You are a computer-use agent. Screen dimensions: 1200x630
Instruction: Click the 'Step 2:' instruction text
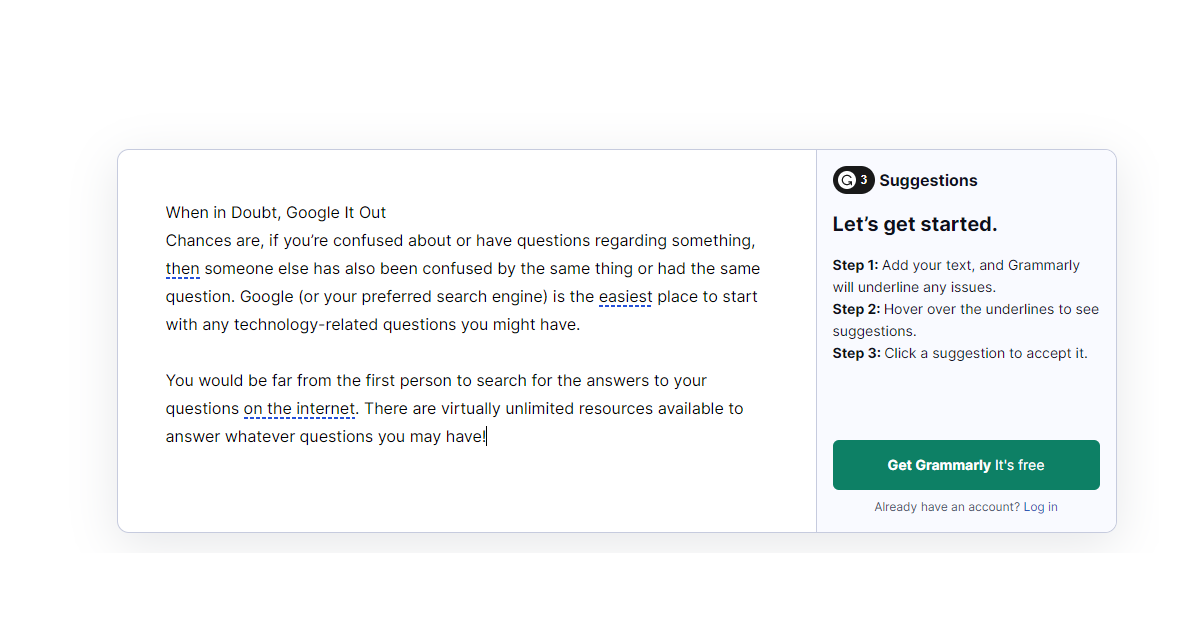966,320
